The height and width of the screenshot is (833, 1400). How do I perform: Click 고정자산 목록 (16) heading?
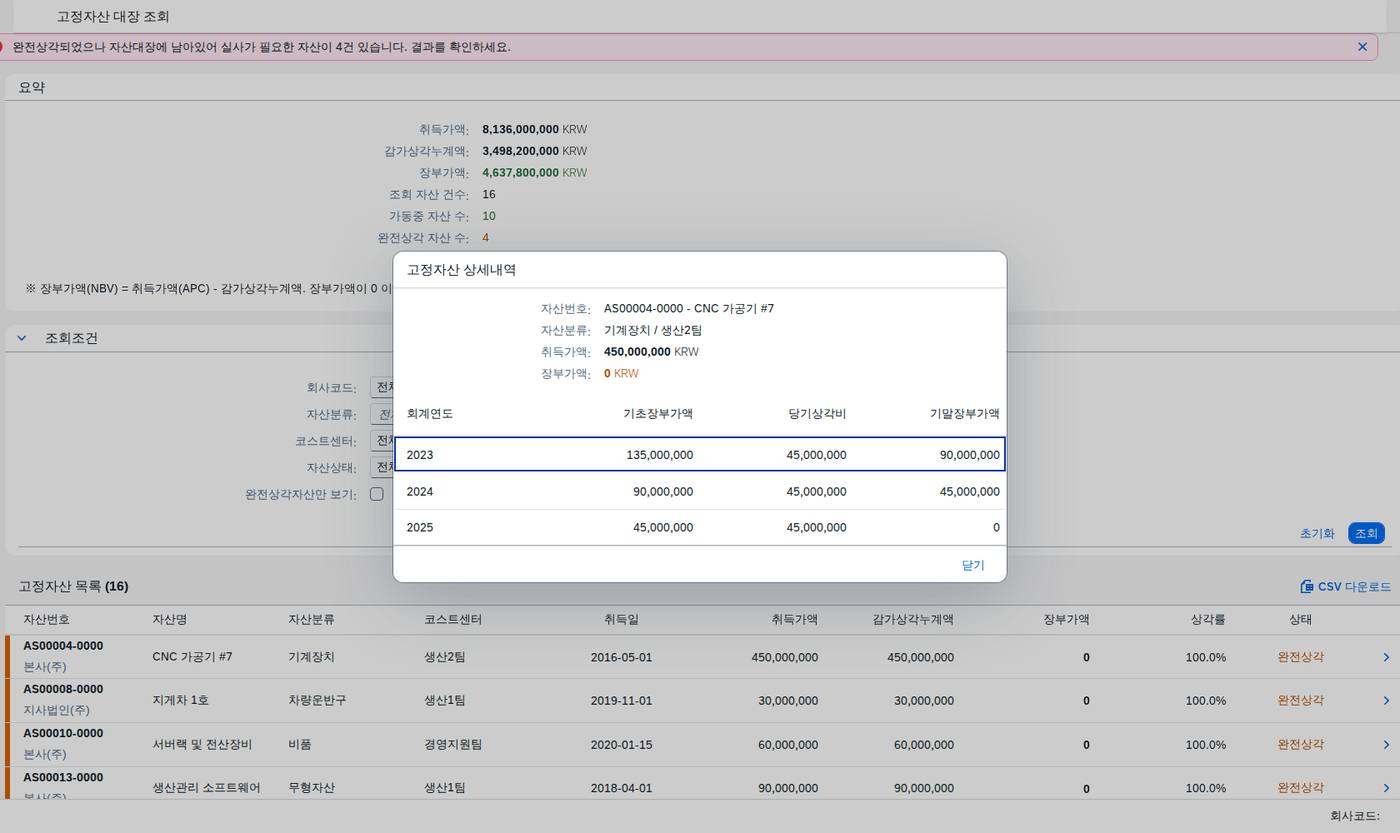tap(73, 587)
